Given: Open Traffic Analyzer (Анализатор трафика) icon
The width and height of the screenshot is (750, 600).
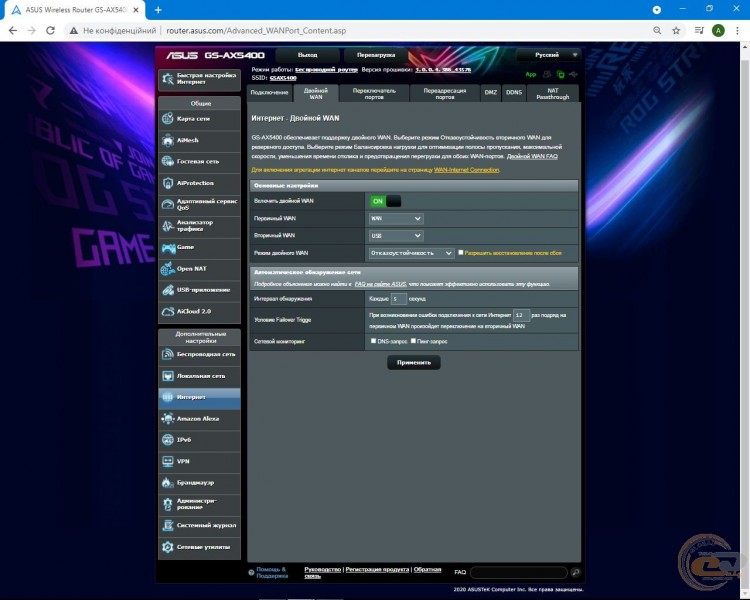Looking at the screenshot, I should (x=167, y=225).
